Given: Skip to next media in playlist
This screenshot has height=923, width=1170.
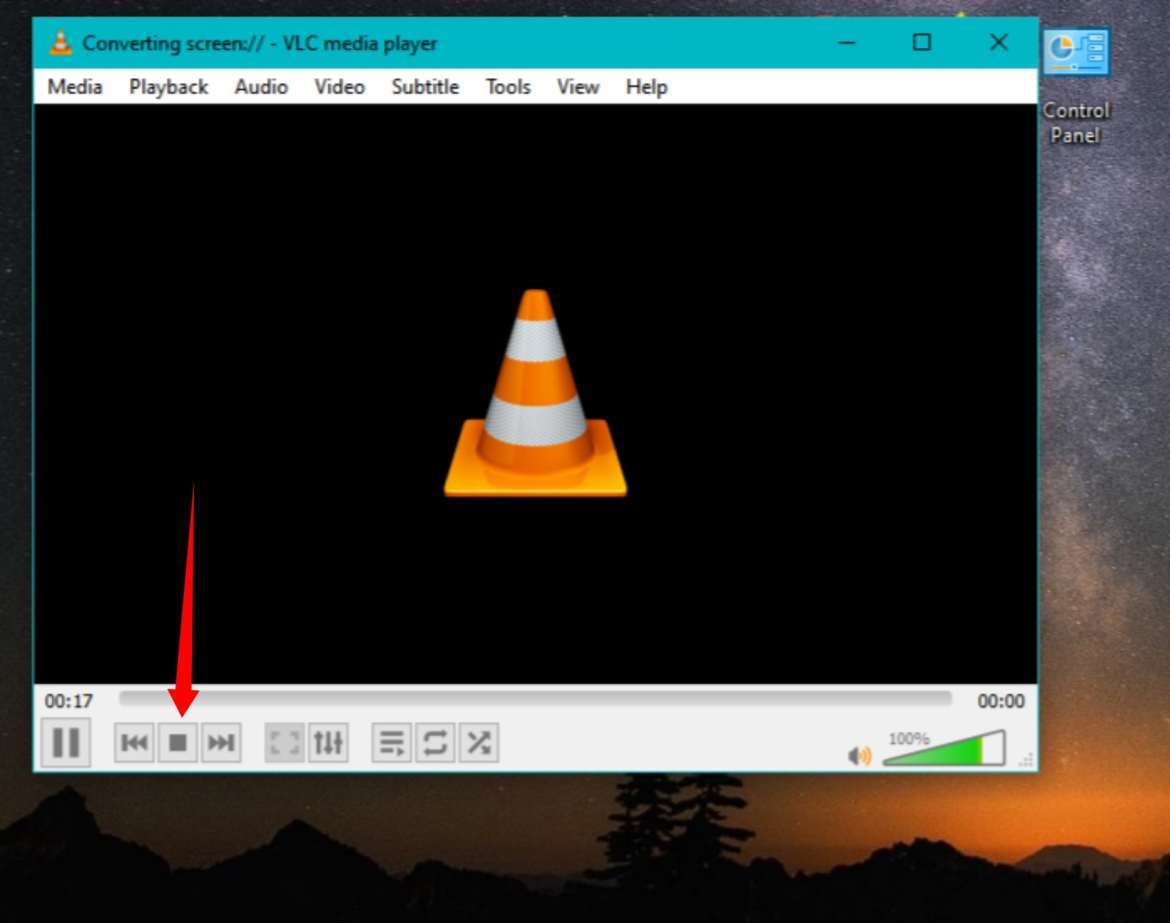Looking at the screenshot, I should click(x=221, y=742).
